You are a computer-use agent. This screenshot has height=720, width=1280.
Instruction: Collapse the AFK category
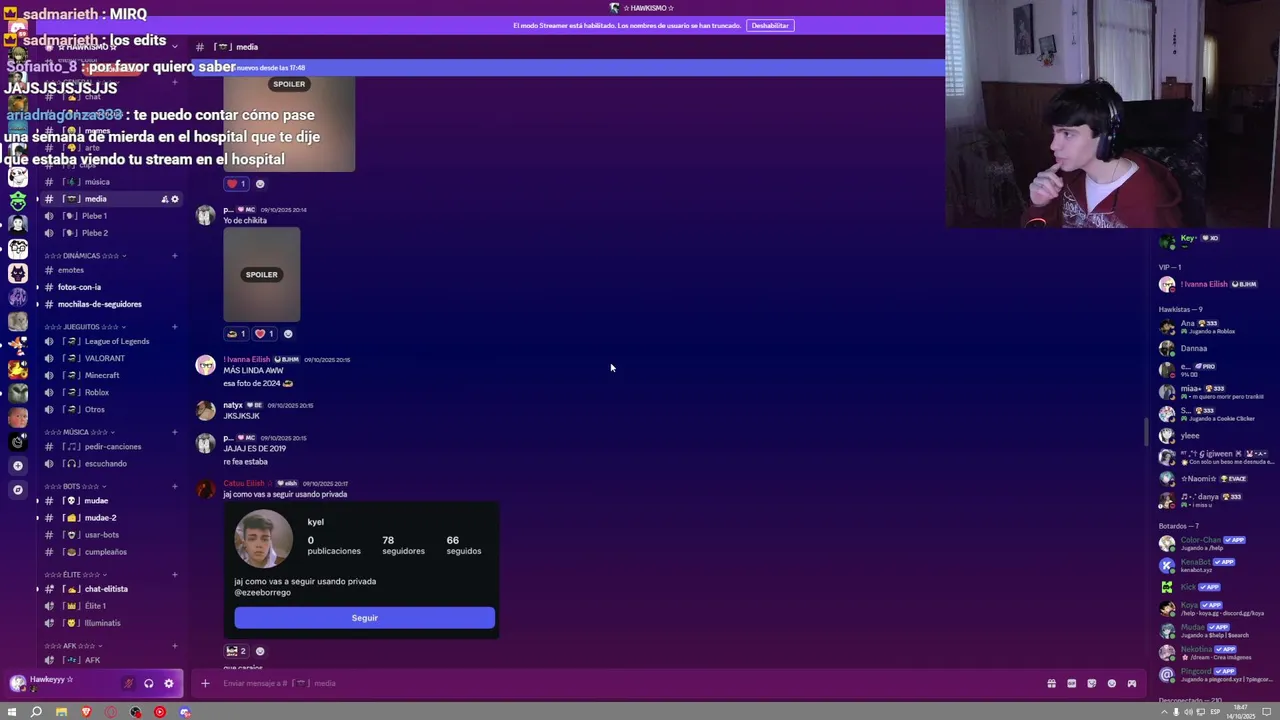pyautogui.click(x=73, y=646)
